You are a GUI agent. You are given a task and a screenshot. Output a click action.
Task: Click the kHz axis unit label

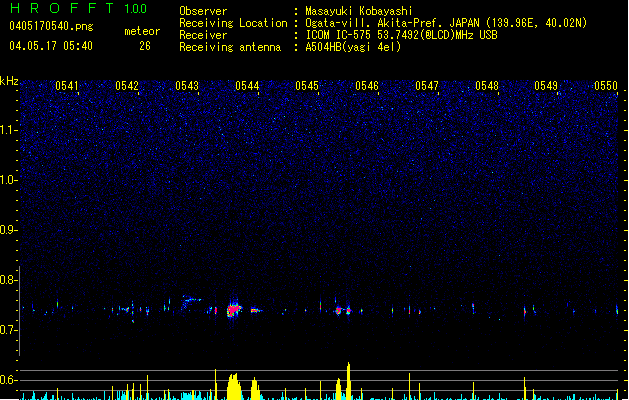pos(9,81)
